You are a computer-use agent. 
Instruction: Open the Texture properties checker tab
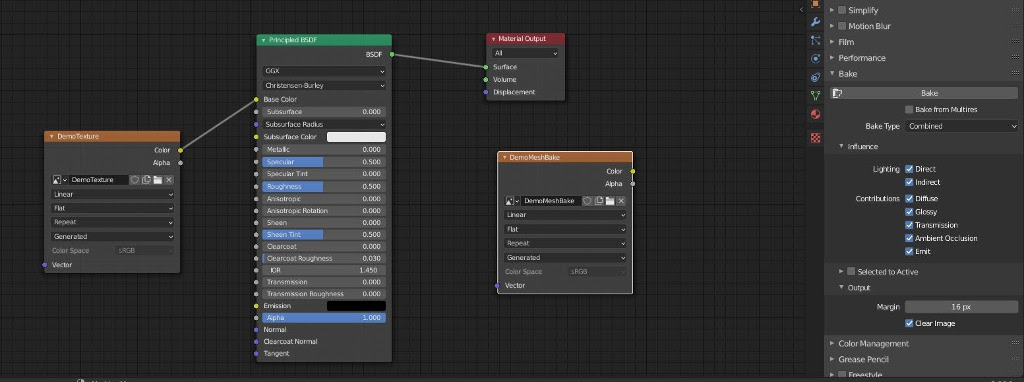tap(815, 137)
